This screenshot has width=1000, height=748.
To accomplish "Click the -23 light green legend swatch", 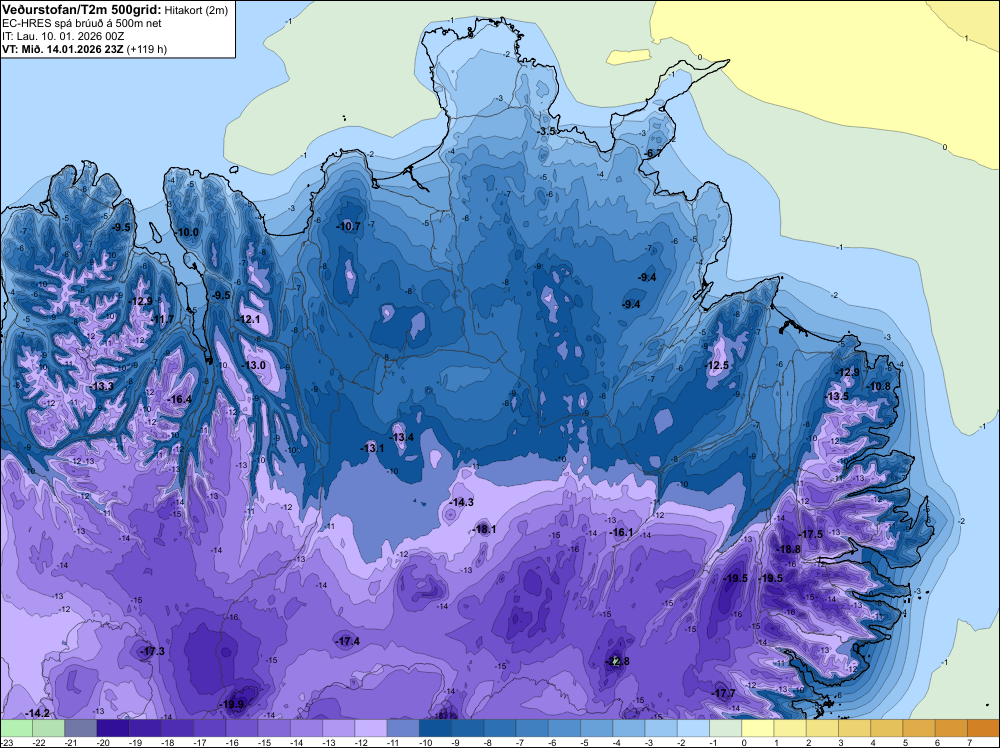I will pyautogui.click(x=16, y=728).
